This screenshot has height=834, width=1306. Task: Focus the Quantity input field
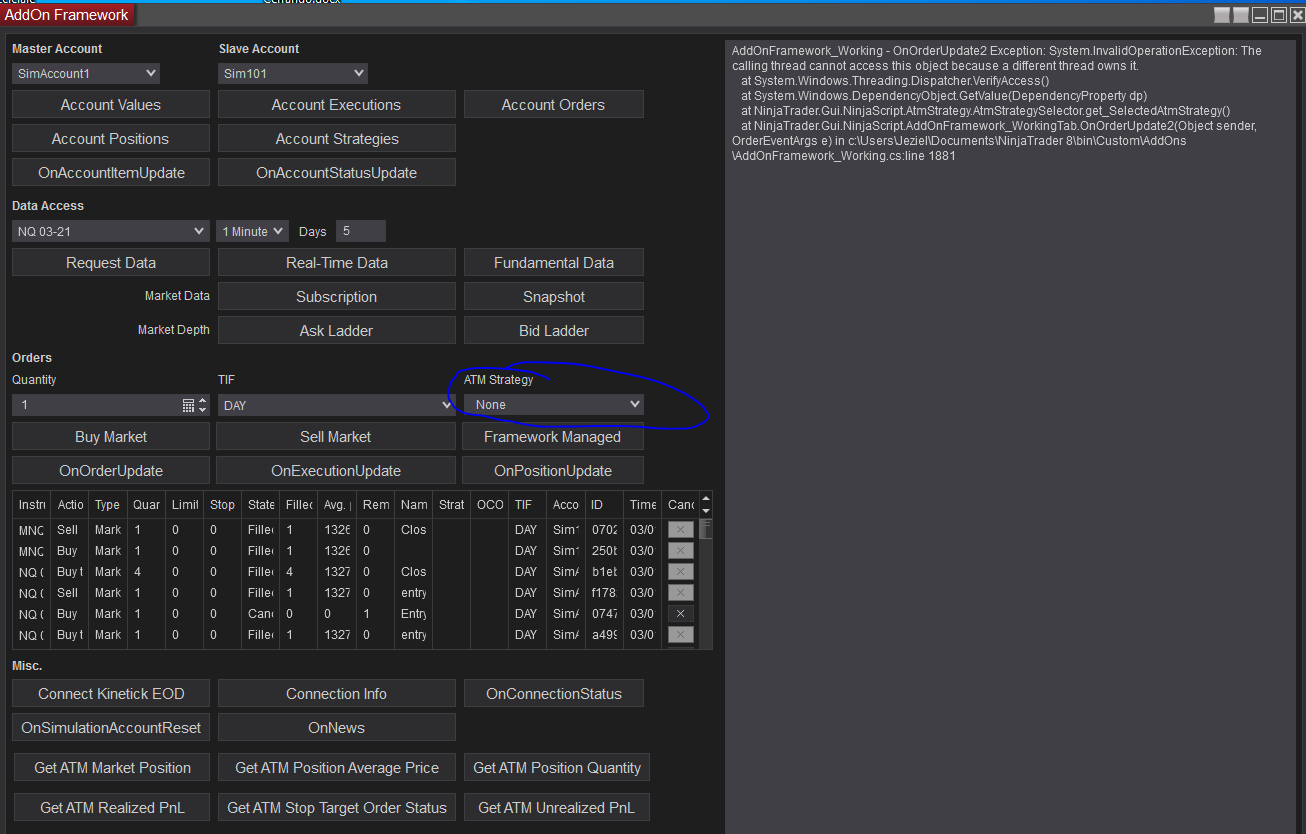[96, 405]
